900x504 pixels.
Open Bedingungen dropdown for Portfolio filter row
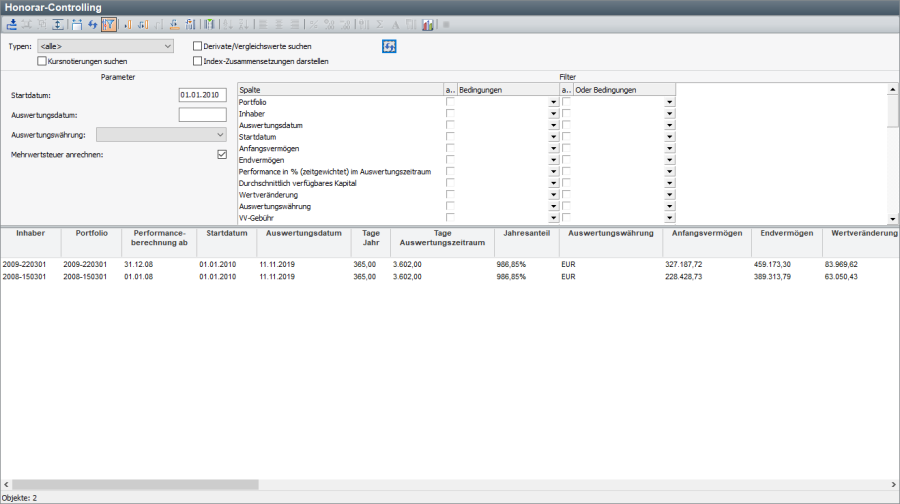[553, 102]
